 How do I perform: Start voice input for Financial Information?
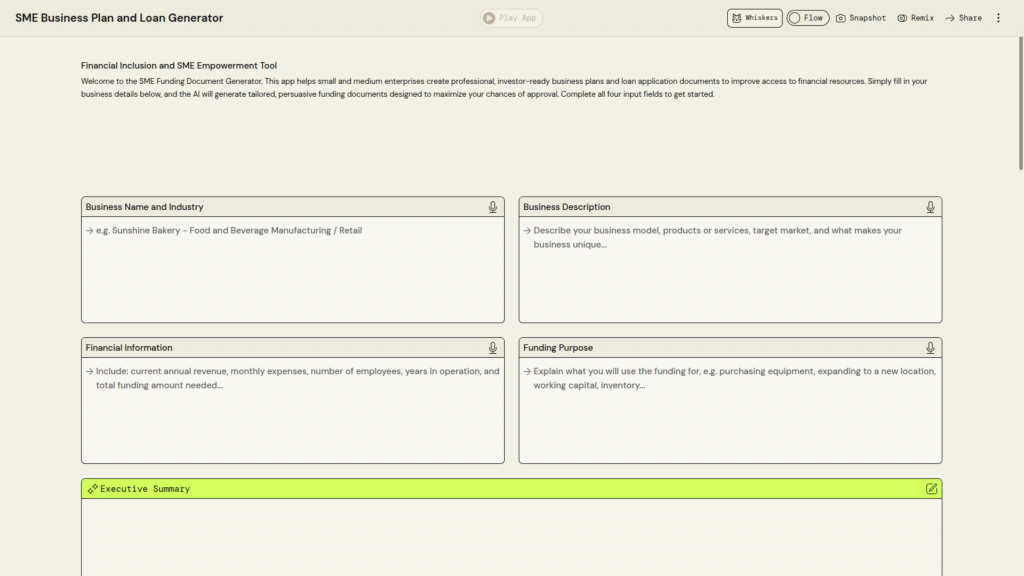click(493, 348)
